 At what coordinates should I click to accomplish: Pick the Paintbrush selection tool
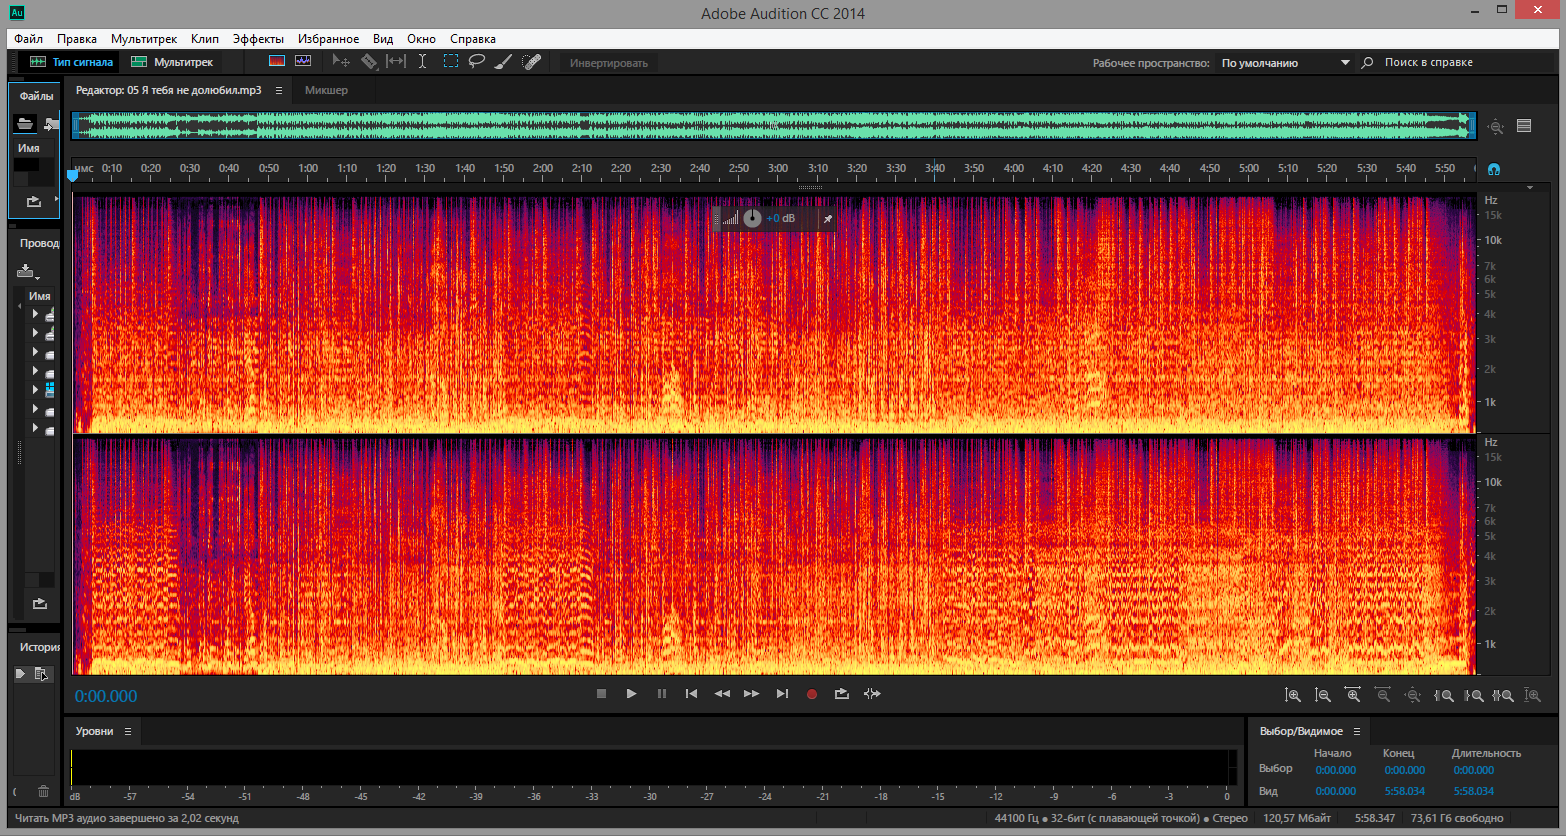click(504, 62)
